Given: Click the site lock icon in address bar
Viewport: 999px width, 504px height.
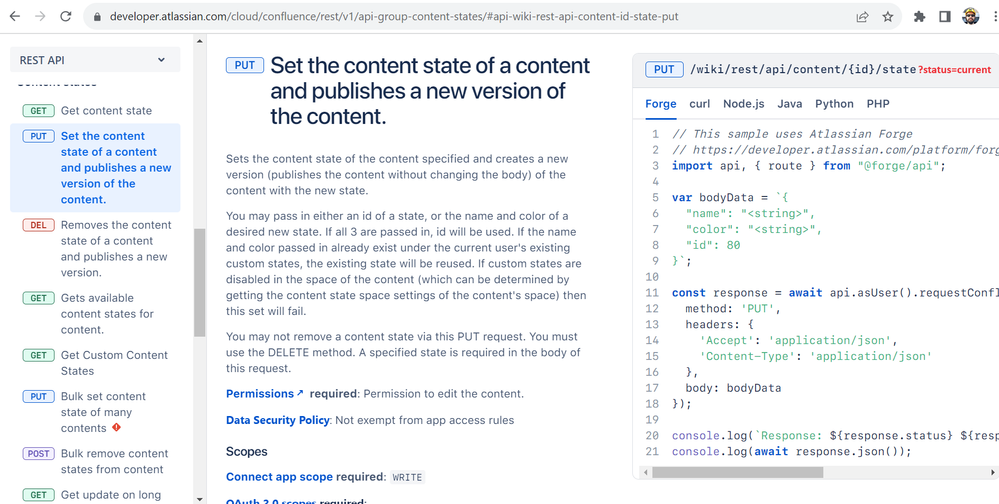Looking at the screenshot, I should pos(97,17).
